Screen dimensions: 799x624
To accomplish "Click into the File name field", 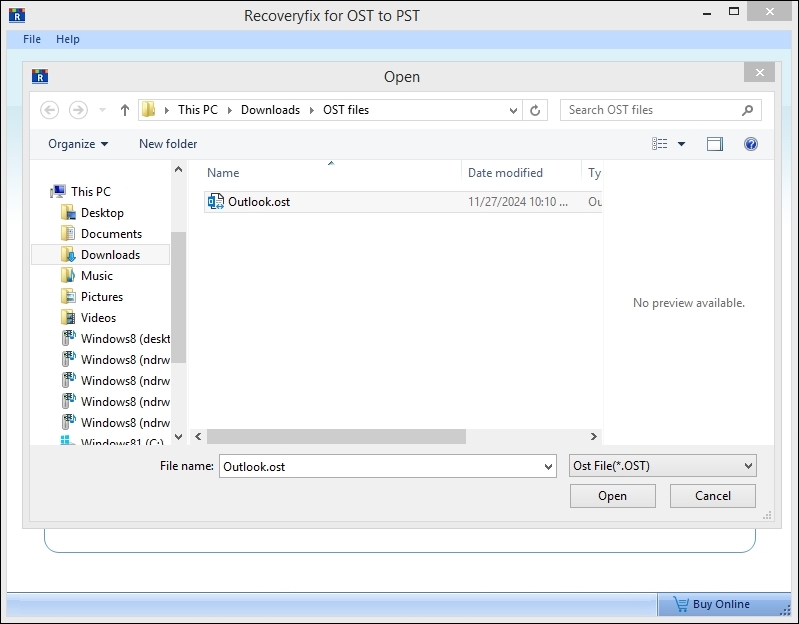I will [381, 466].
